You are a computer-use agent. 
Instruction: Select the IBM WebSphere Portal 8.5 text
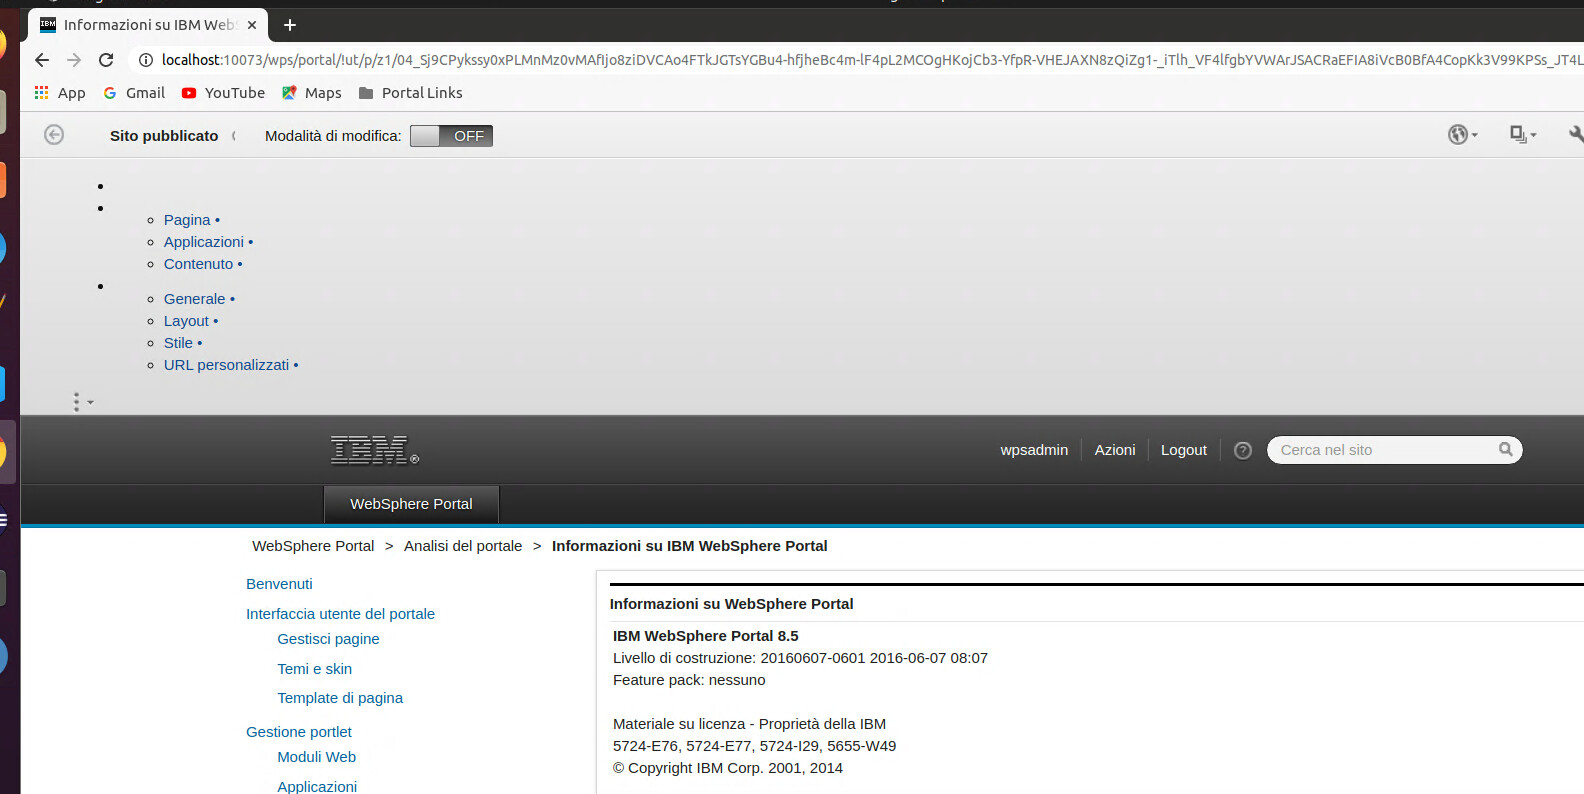click(x=705, y=636)
